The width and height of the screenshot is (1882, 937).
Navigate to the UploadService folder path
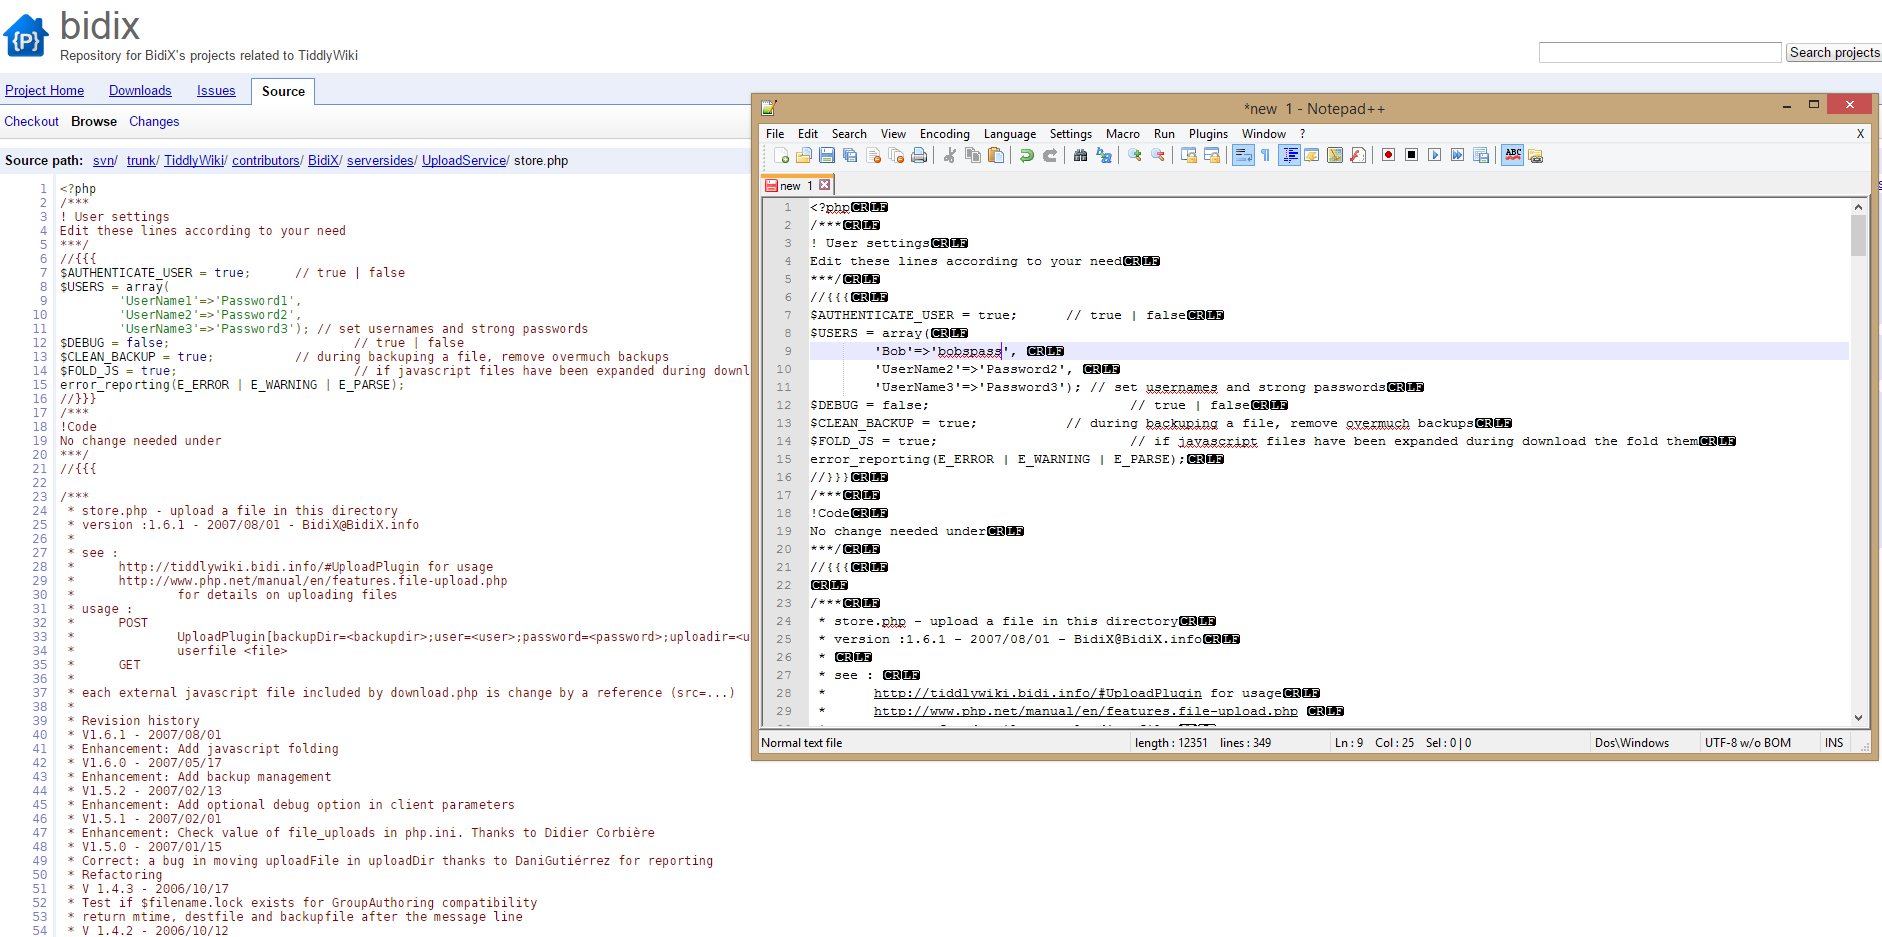[464, 160]
